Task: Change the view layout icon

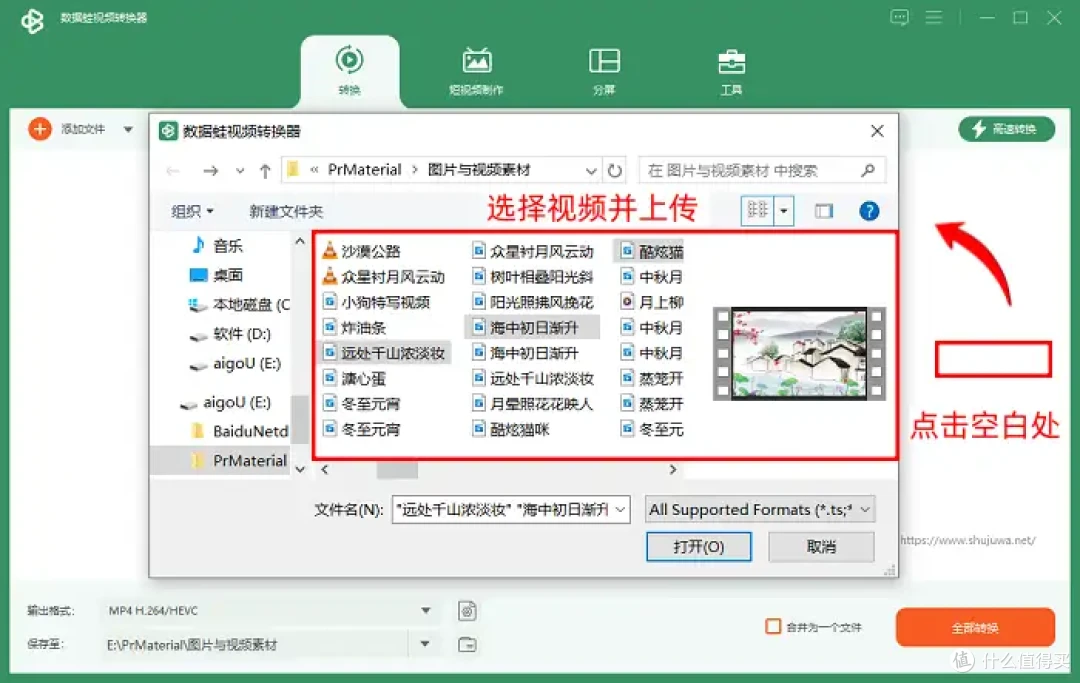Action: [x=758, y=211]
